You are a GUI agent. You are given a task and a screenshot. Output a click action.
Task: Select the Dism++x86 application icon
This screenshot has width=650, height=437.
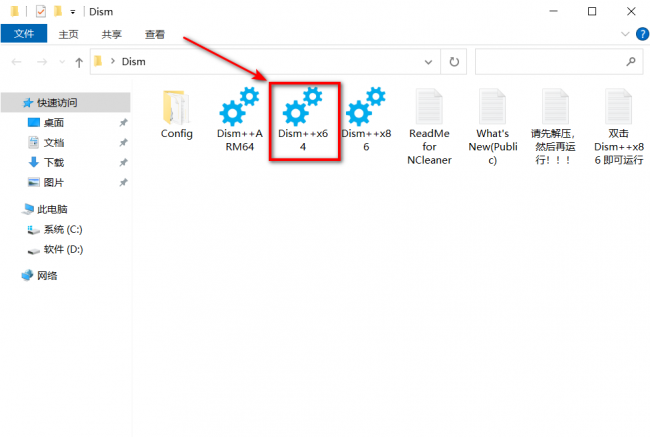coord(366,107)
